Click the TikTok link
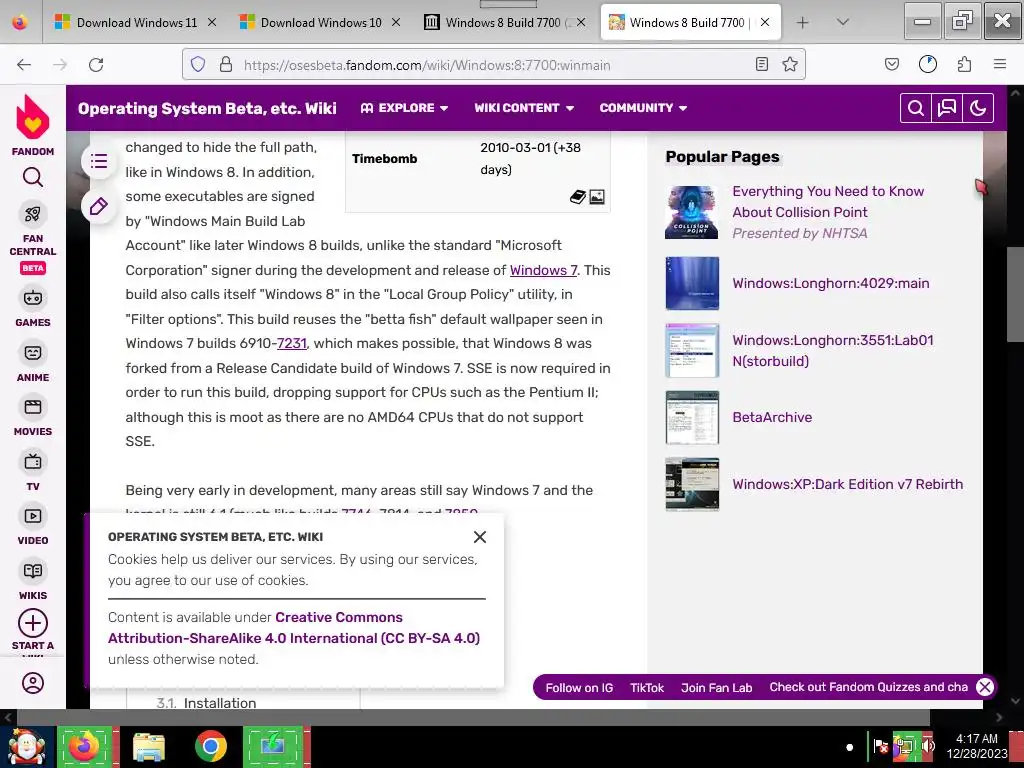This screenshot has height=768, width=1024. pos(647,688)
